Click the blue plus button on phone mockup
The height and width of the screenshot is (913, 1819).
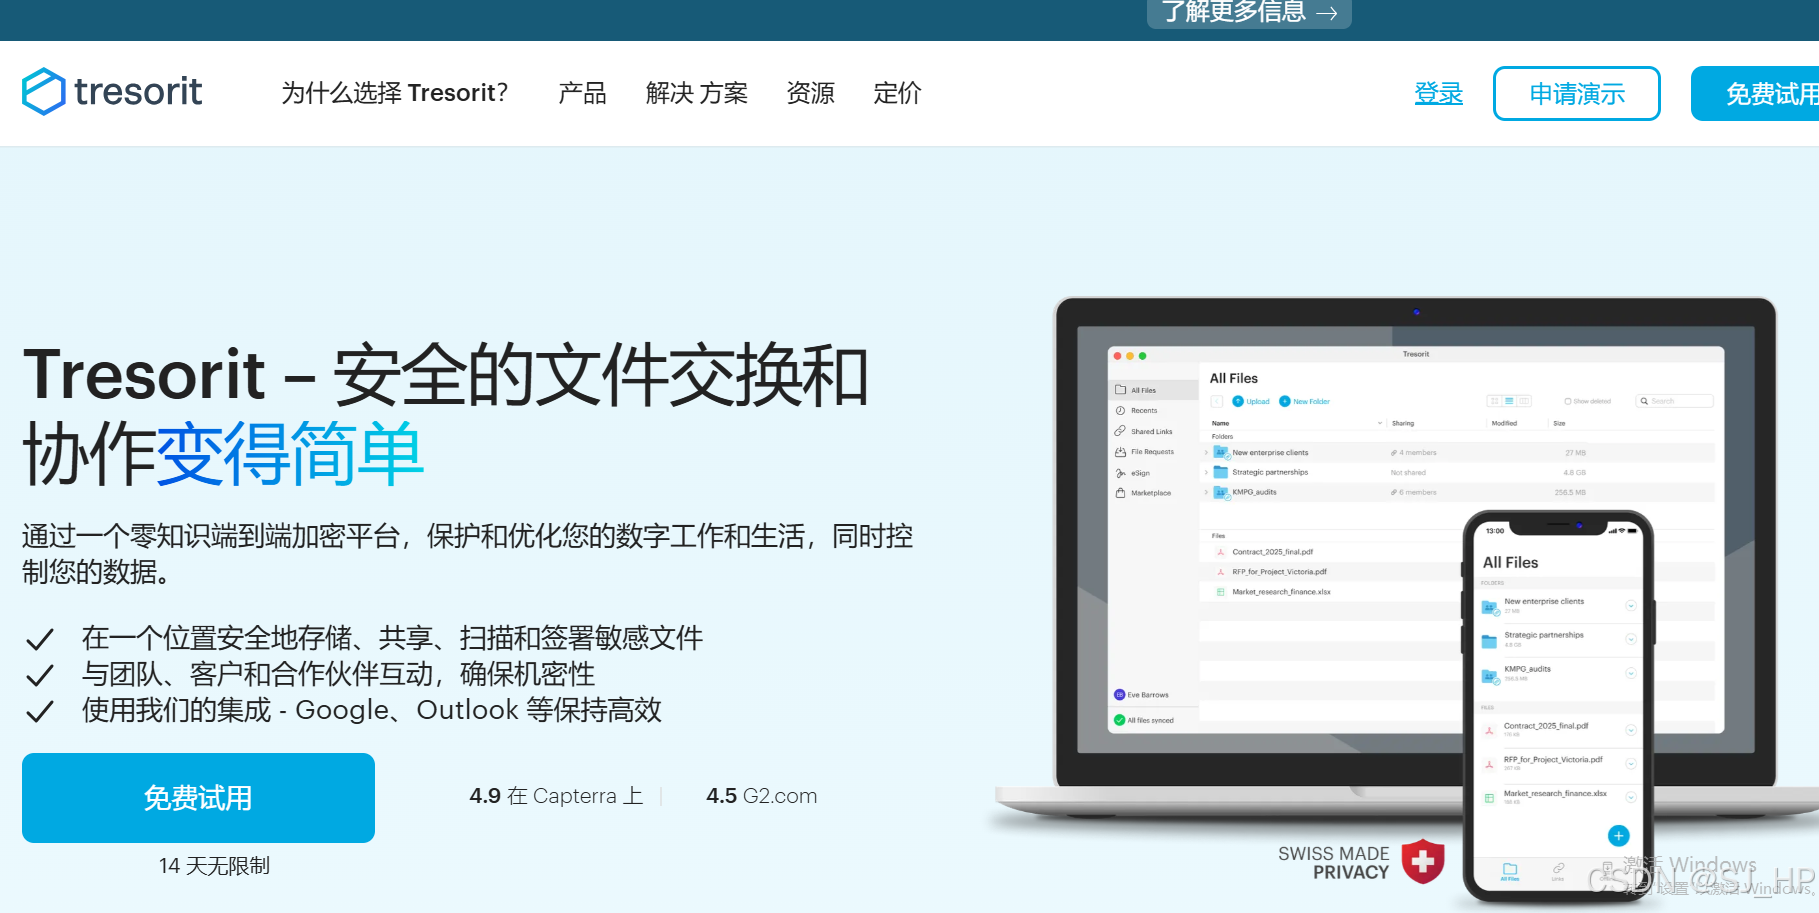coord(1618,835)
